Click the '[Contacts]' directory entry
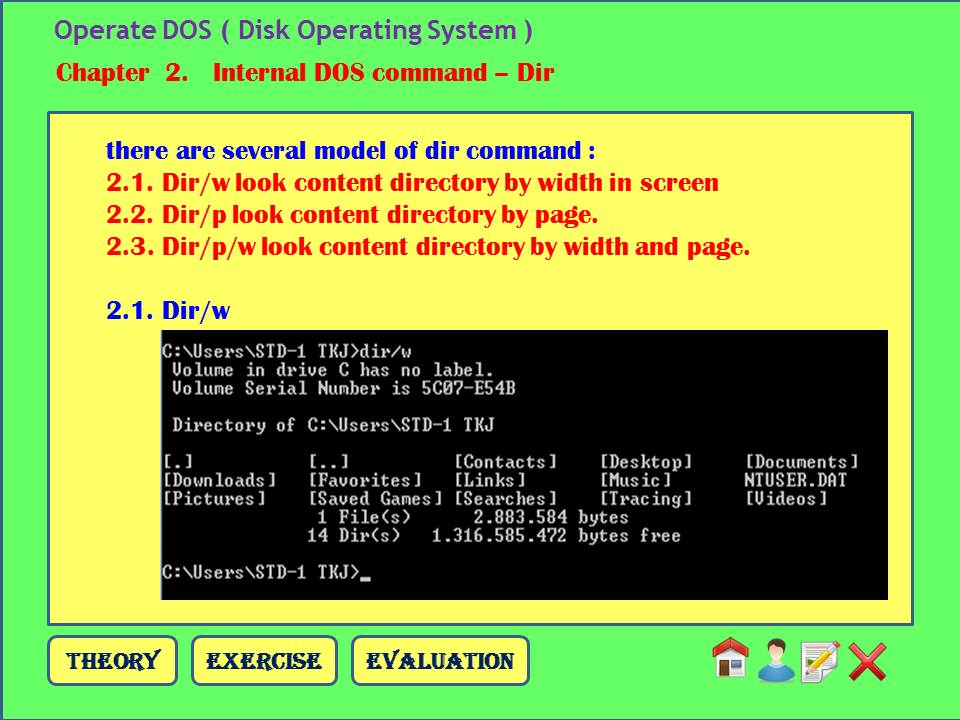960x720 pixels. [505, 462]
